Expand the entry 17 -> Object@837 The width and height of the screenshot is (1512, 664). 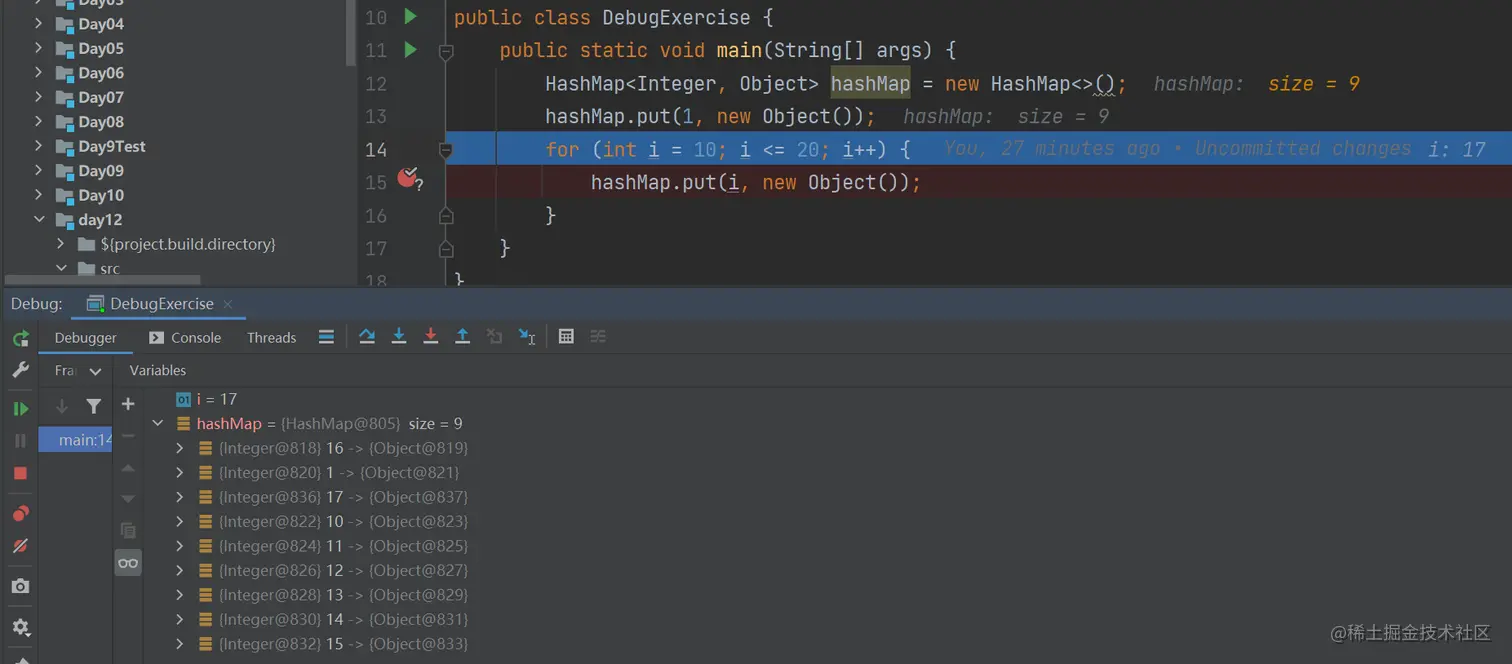[180, 497]
